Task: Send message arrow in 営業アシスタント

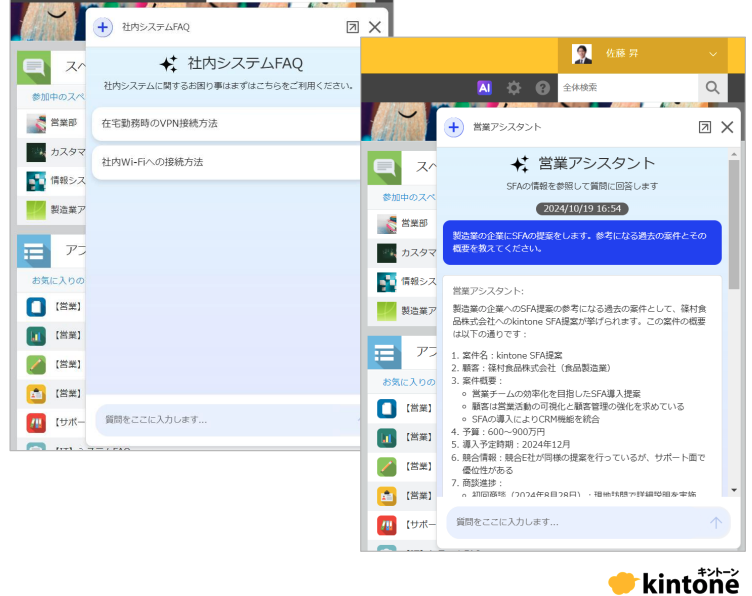Action: tap(716, 523)
